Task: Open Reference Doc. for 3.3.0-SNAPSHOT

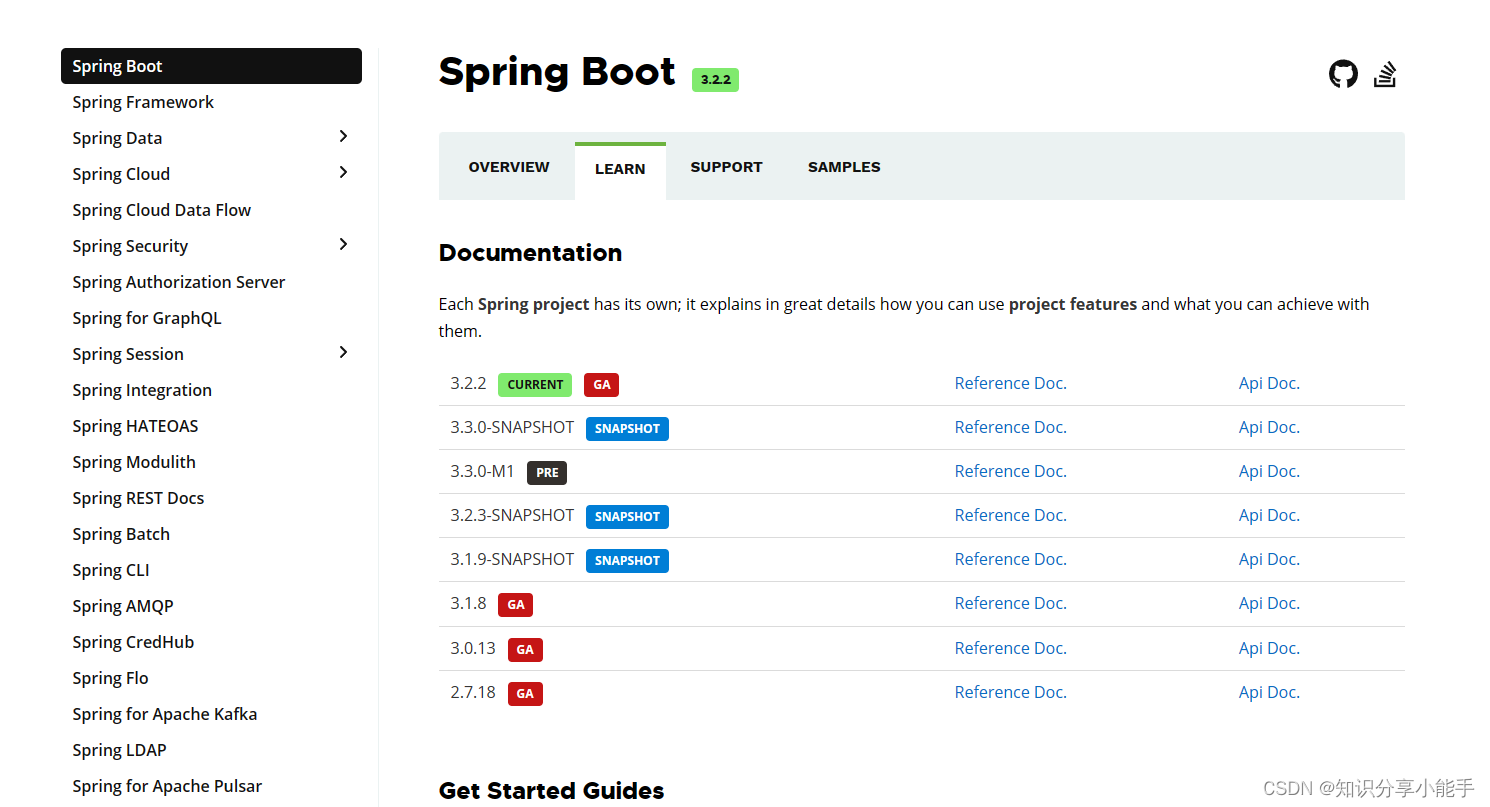Action: click(x=1010, y=427)
